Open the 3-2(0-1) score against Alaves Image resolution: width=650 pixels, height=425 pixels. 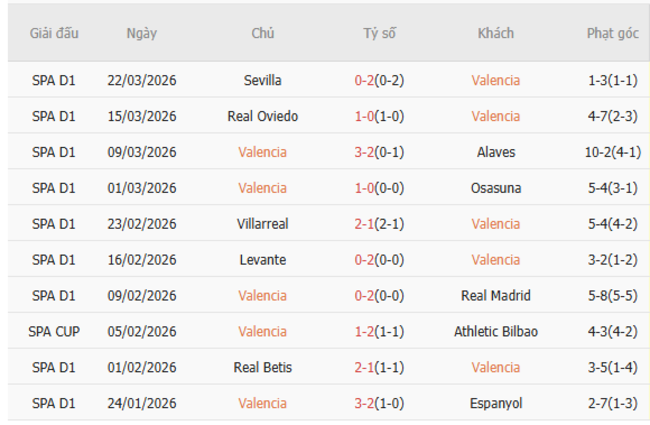(379, 152)
